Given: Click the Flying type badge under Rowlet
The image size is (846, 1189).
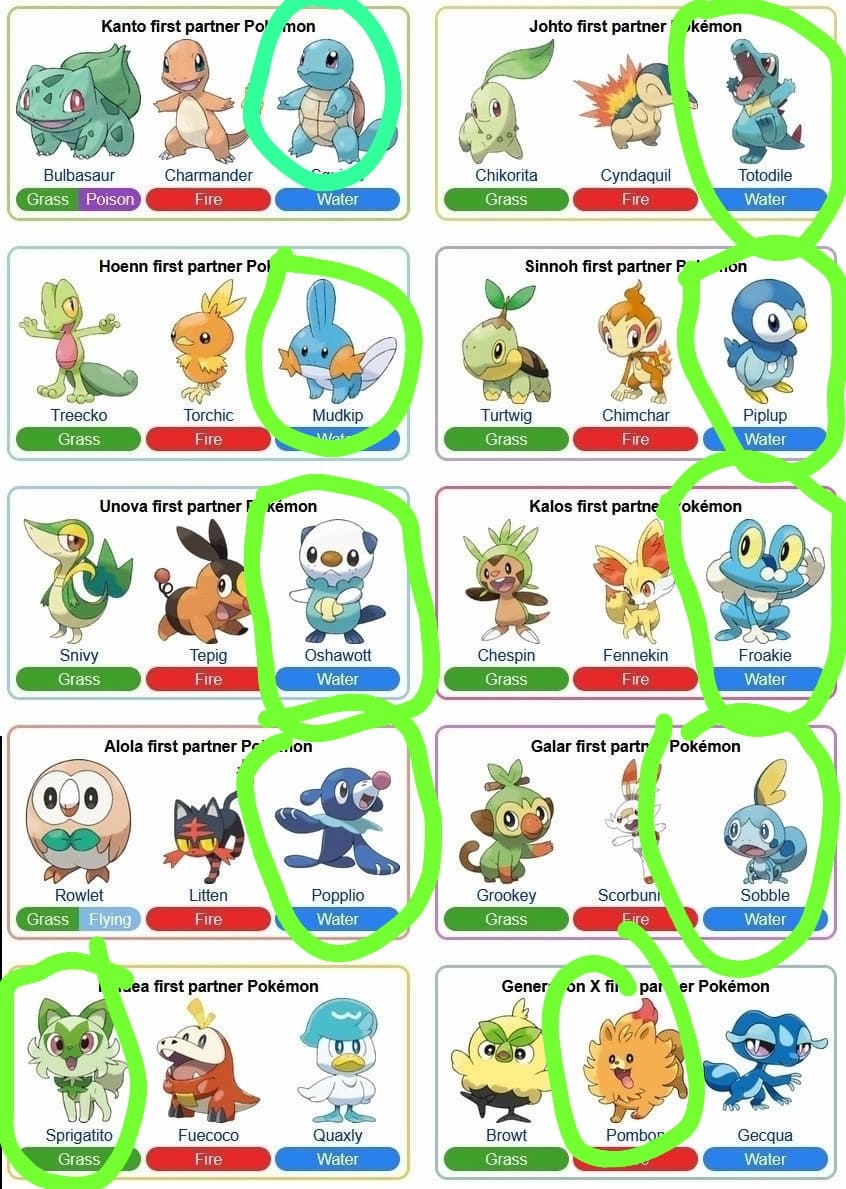Looking at the screenshot, I should [x=110, y=919].
